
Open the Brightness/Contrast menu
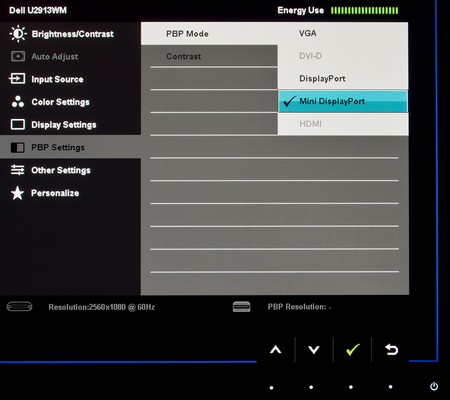(70, 34)
